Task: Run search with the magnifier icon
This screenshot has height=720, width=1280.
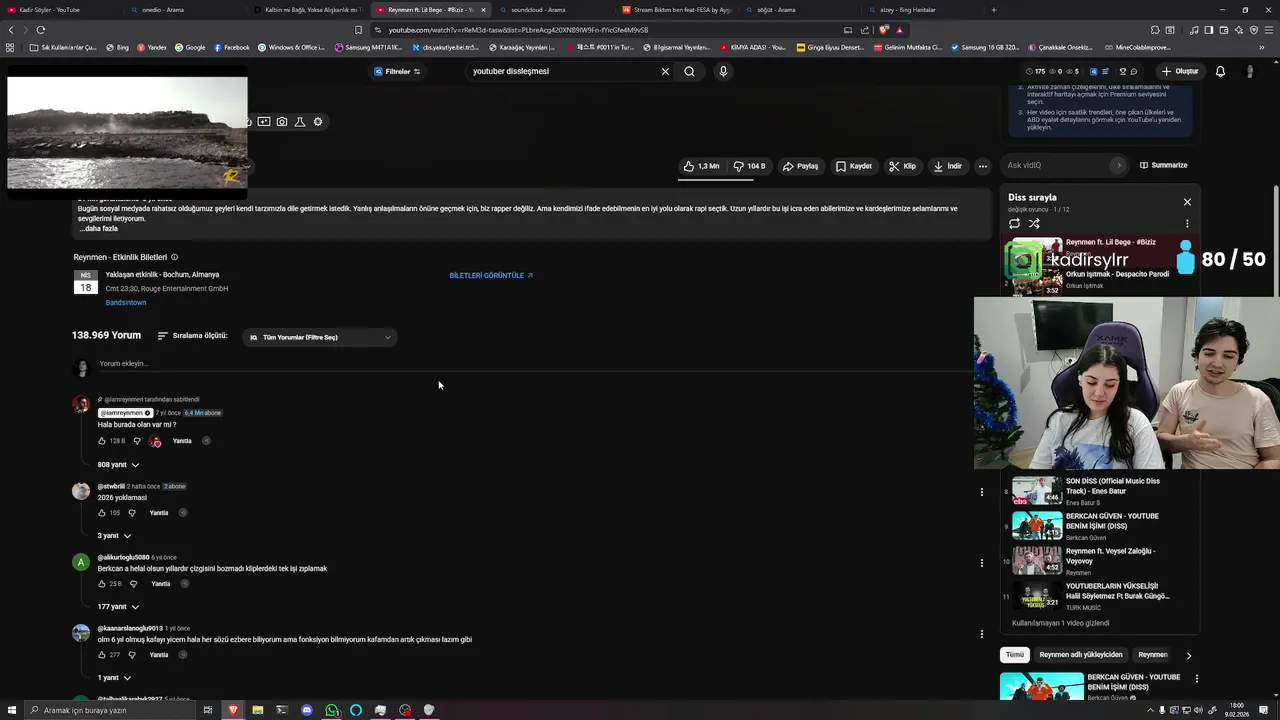Action: pos(689,71)
